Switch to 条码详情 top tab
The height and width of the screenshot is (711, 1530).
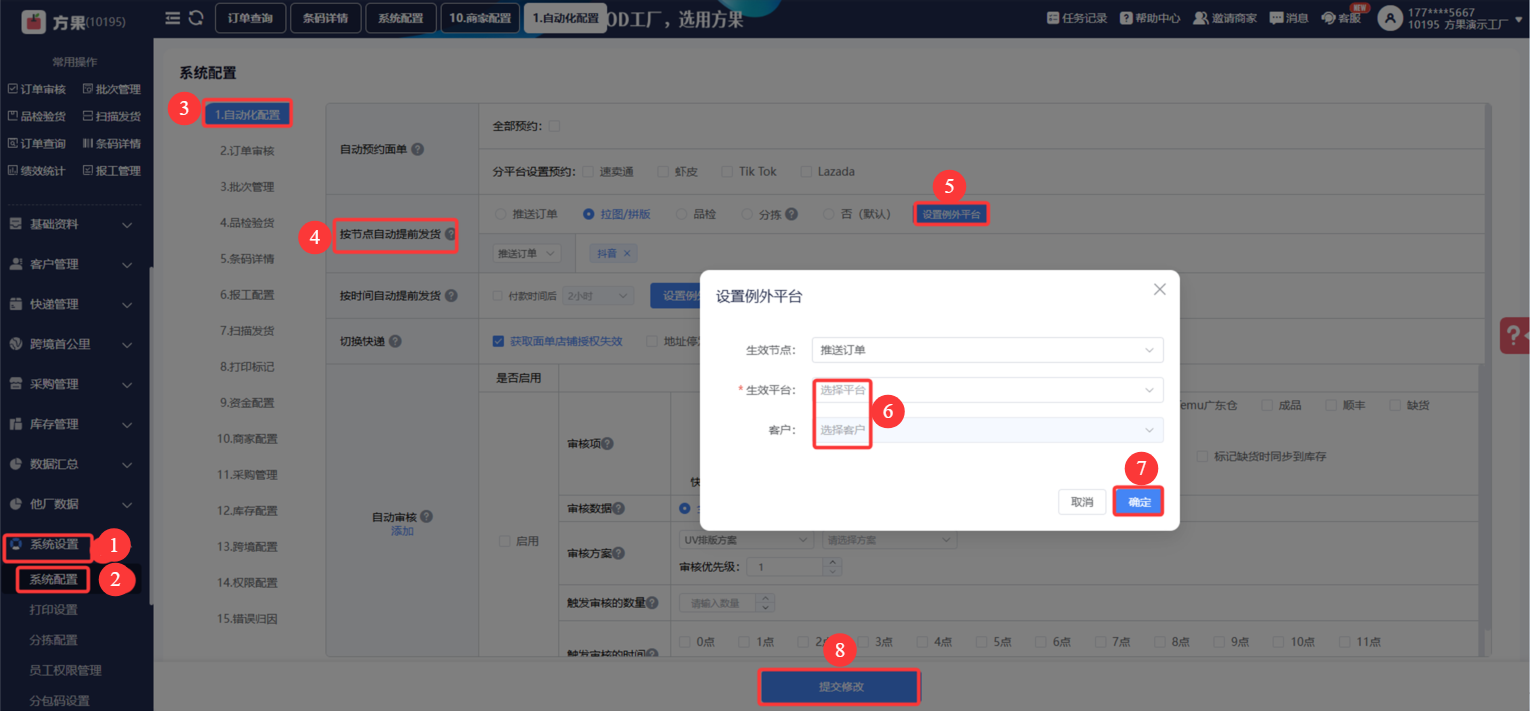tap(326, 18)
